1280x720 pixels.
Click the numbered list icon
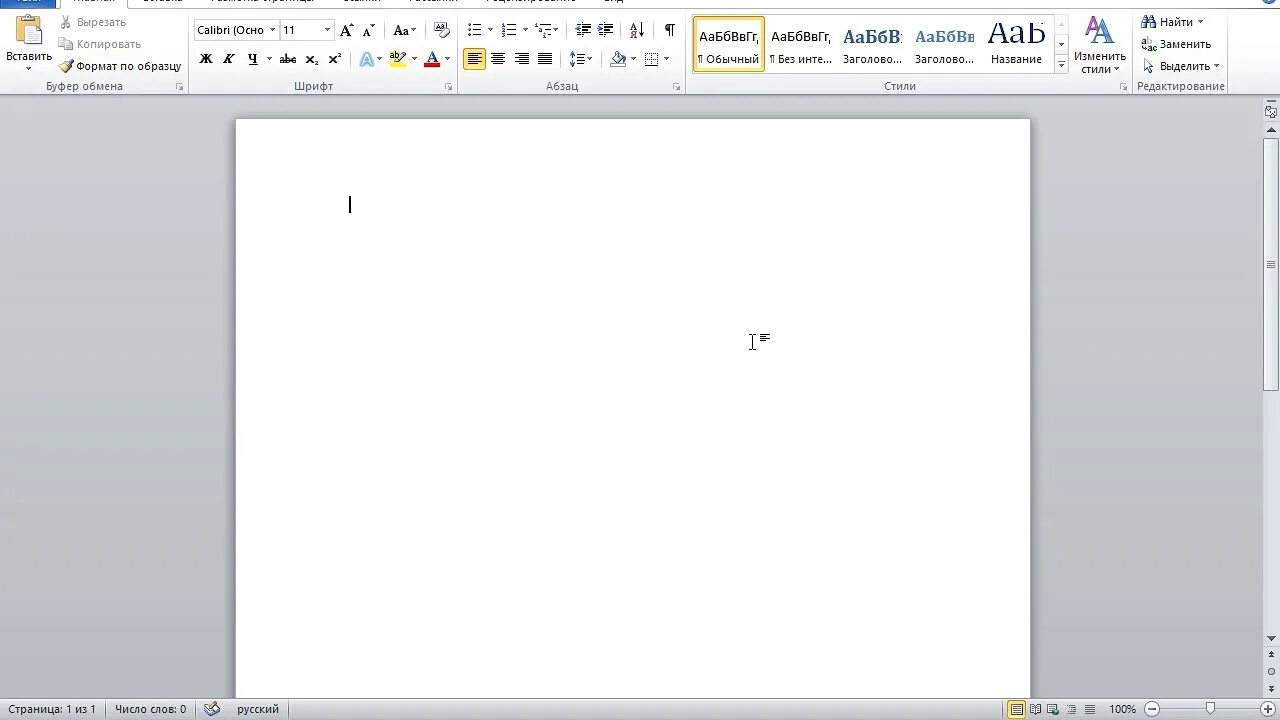[509, 30]
